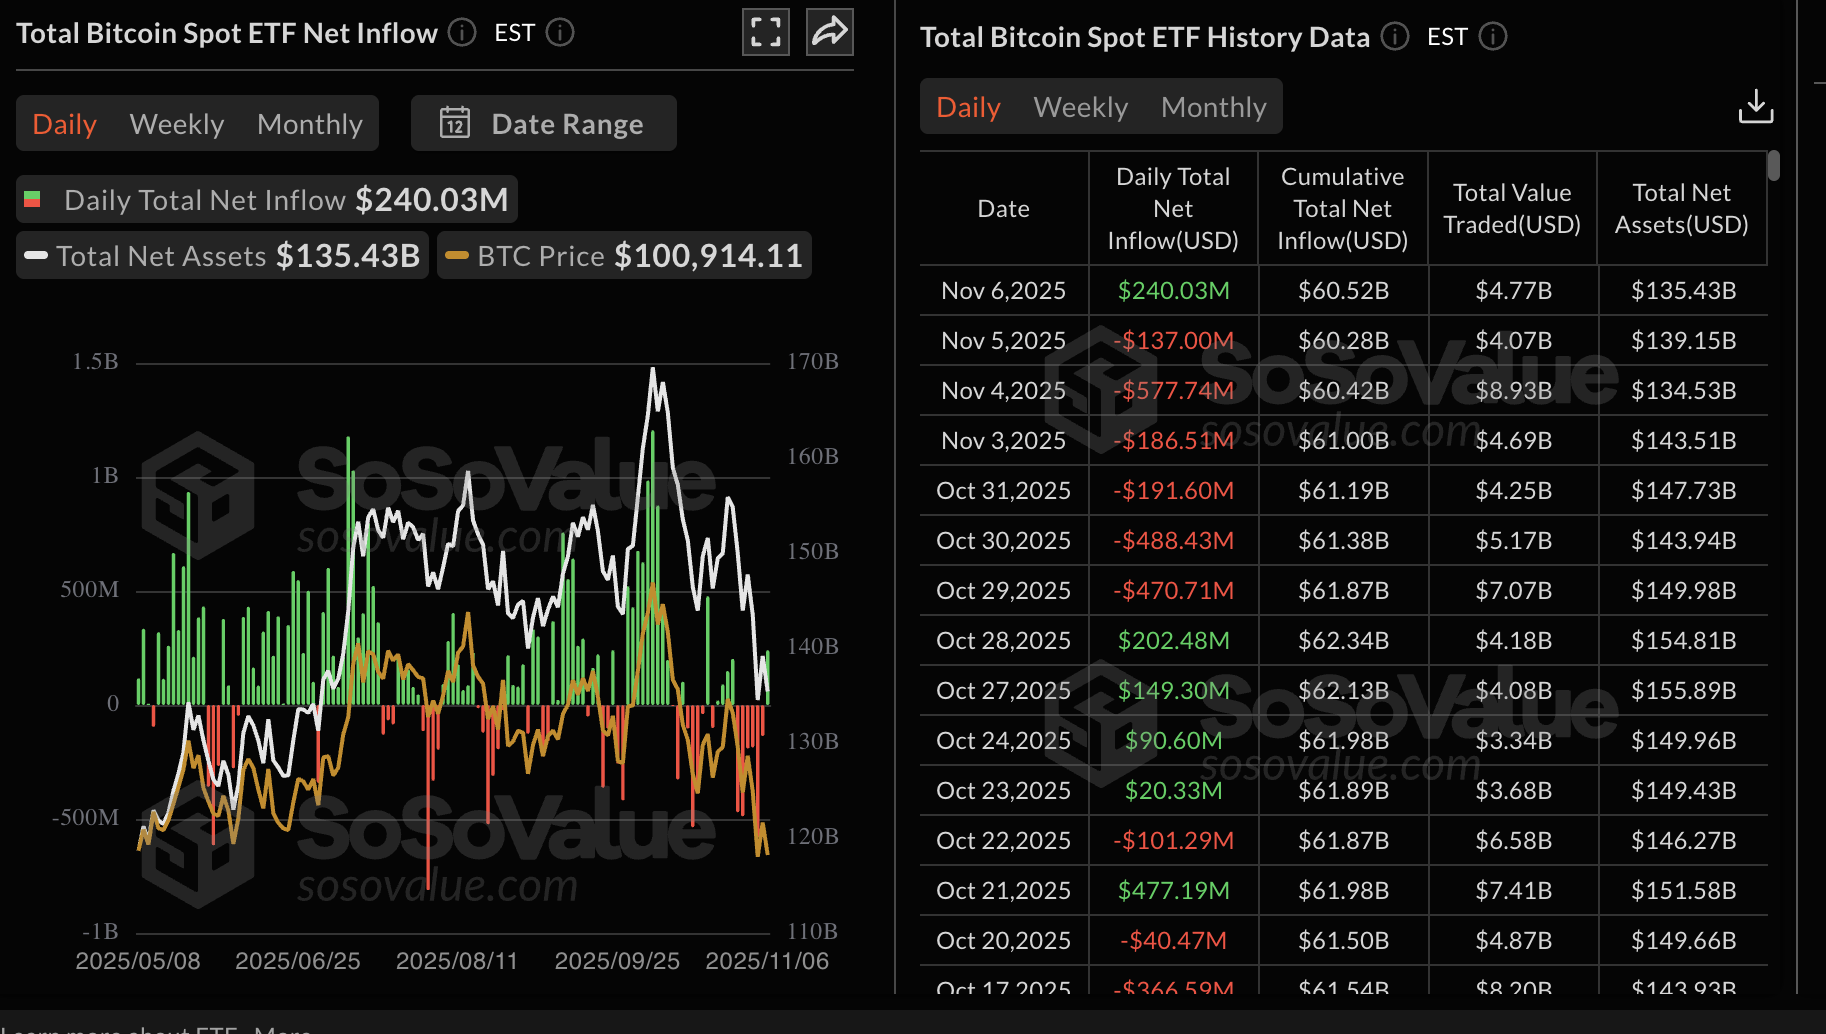Click the info icon next to Net Inflow title
The image size is (1826, 1034).
tap(461, 33)
